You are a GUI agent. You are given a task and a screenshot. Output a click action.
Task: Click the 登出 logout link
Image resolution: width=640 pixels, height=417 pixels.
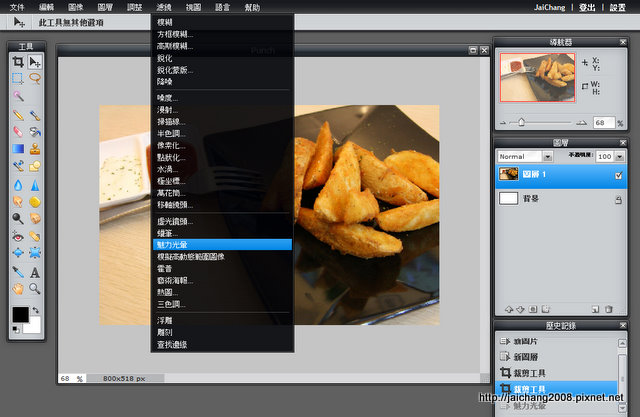pyautogui.click(x=587, y=7)
